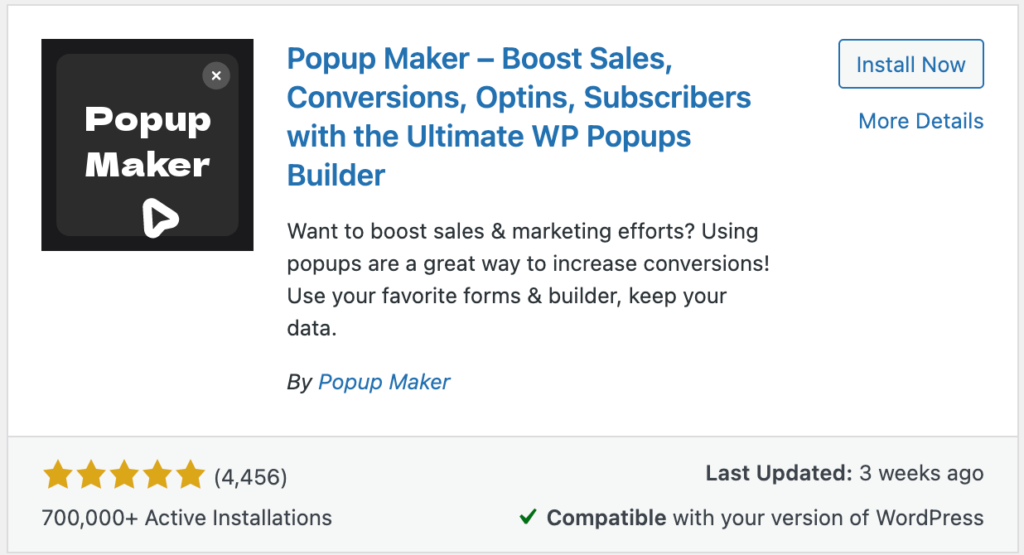The width and height of the screenshot is (1024, 555).
Task: Click the italic By label
Action: (299, 381)
